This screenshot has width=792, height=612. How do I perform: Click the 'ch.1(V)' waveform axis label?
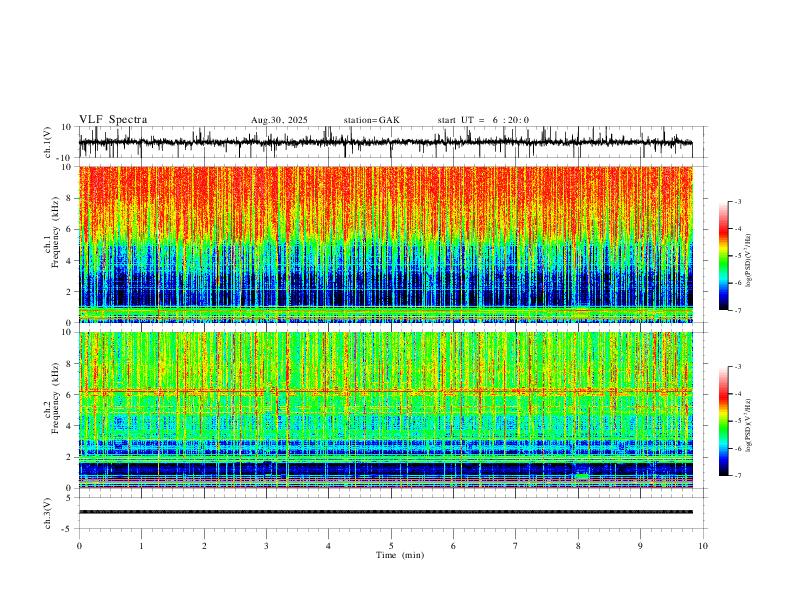48,142
